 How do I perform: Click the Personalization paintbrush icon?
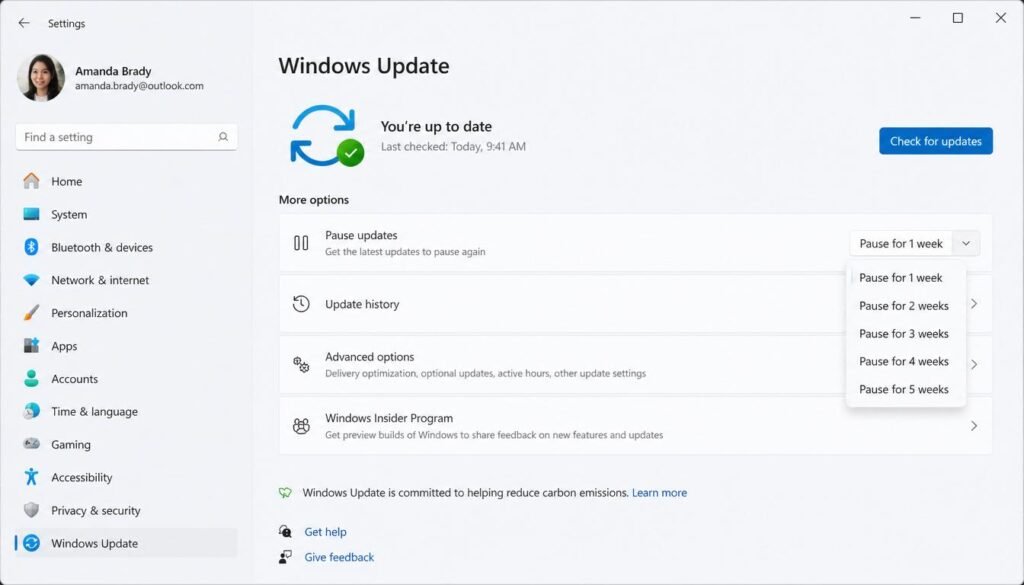31,313
